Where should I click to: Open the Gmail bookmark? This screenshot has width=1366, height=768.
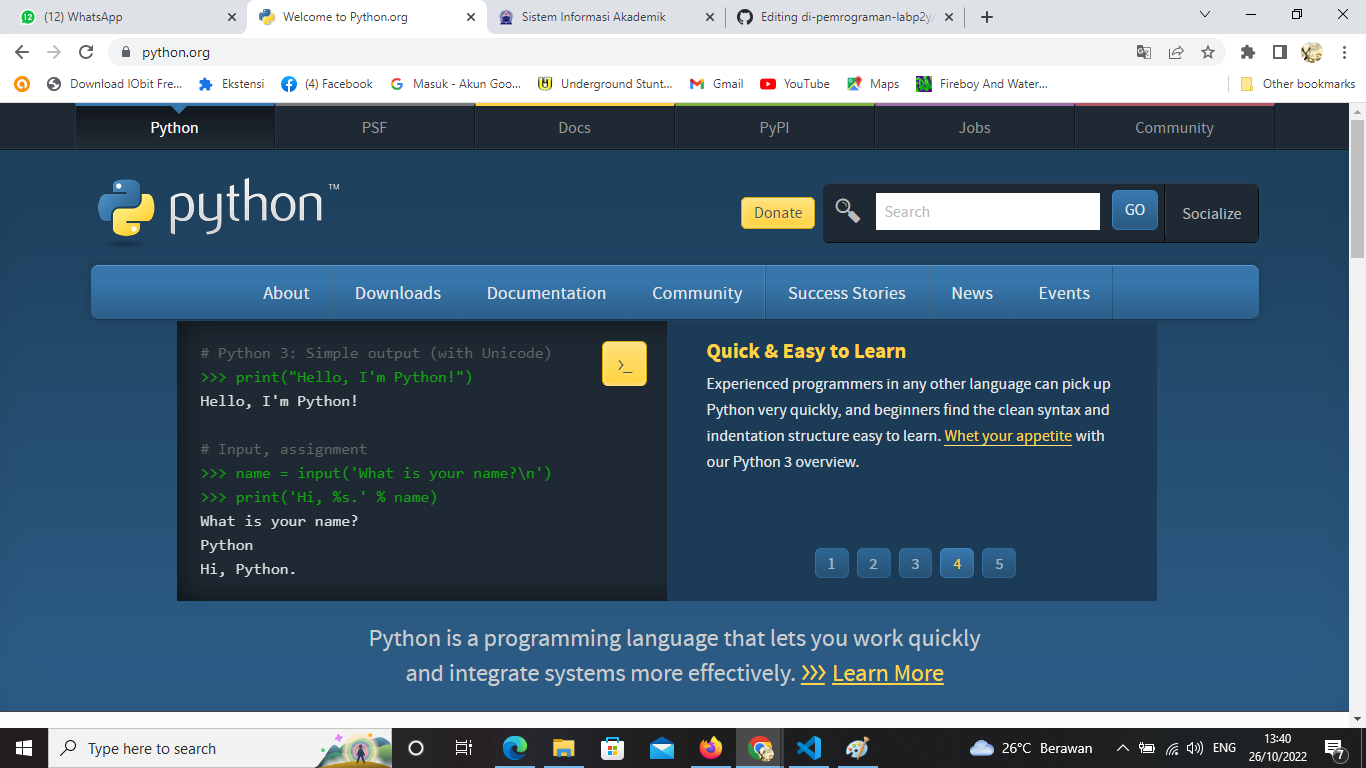coord(716,84)
